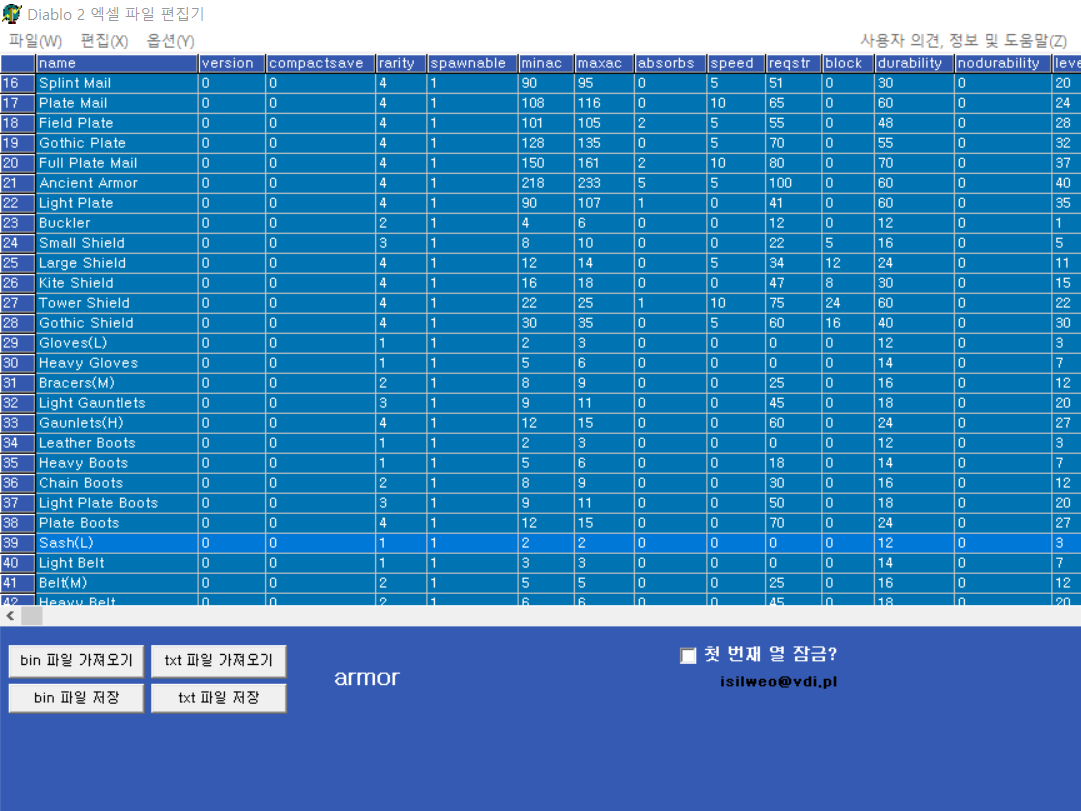Click the Bracers(M) name cell
This screenshot has height=811, width=1081.
[x=117, y=383]
